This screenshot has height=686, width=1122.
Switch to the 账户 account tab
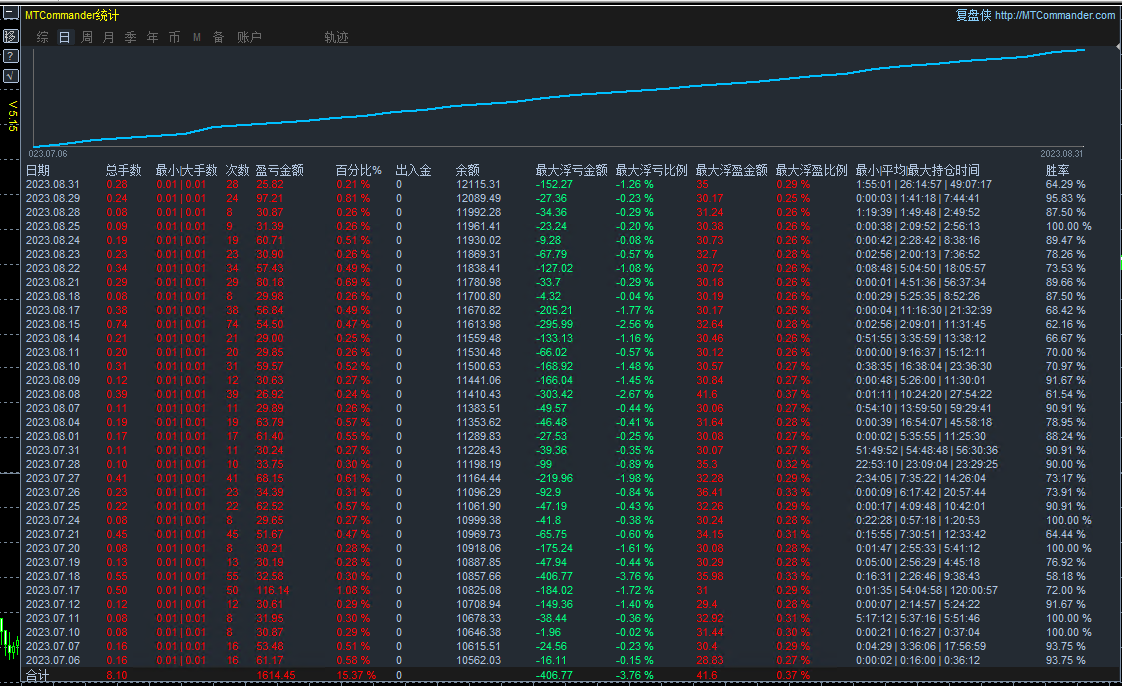click(x=249, y=37)
